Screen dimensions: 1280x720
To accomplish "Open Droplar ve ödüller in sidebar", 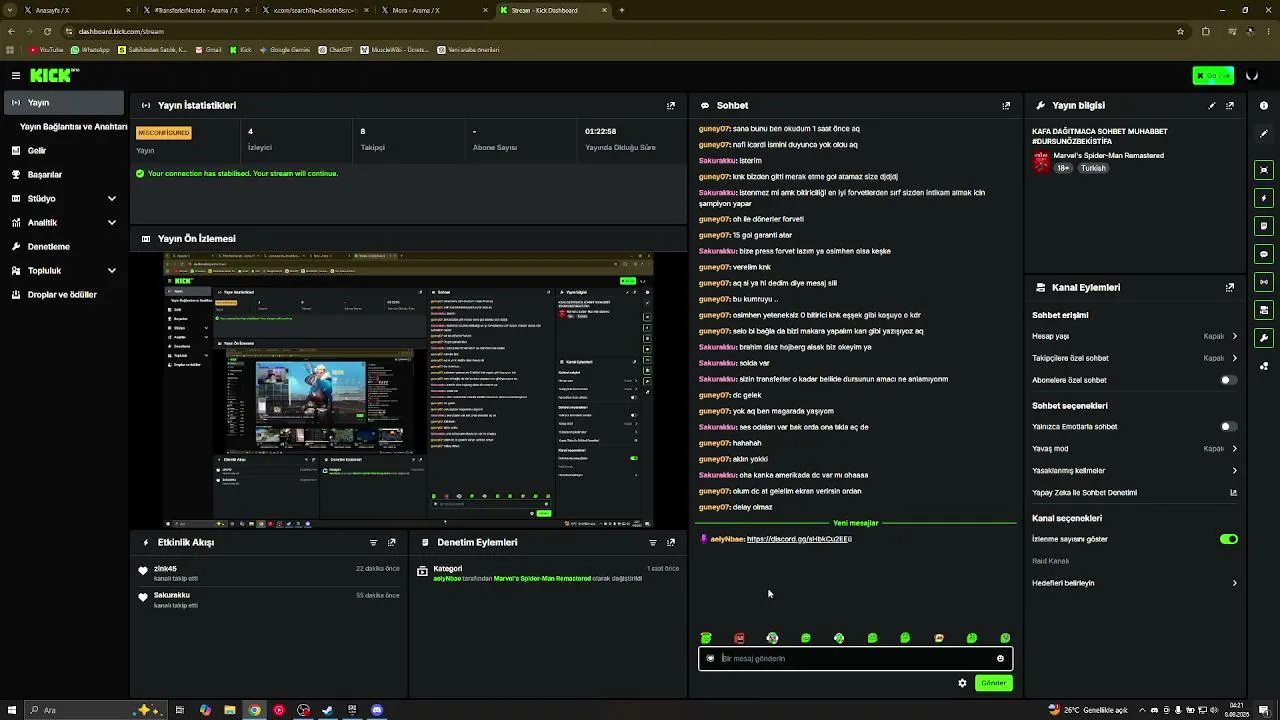I will [x=62, y=294].
